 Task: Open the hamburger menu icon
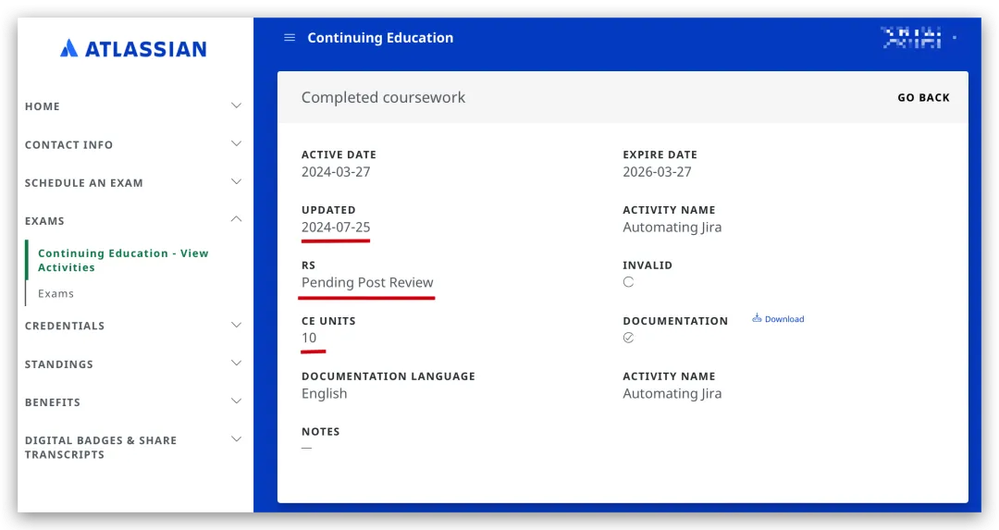[x=289, y=38]
